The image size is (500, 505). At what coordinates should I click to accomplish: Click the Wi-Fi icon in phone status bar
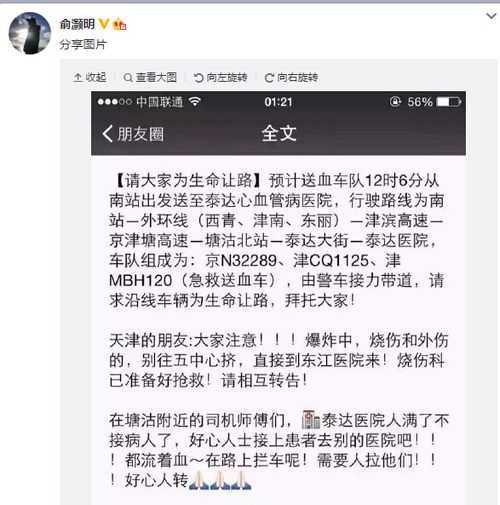(194, 101)
